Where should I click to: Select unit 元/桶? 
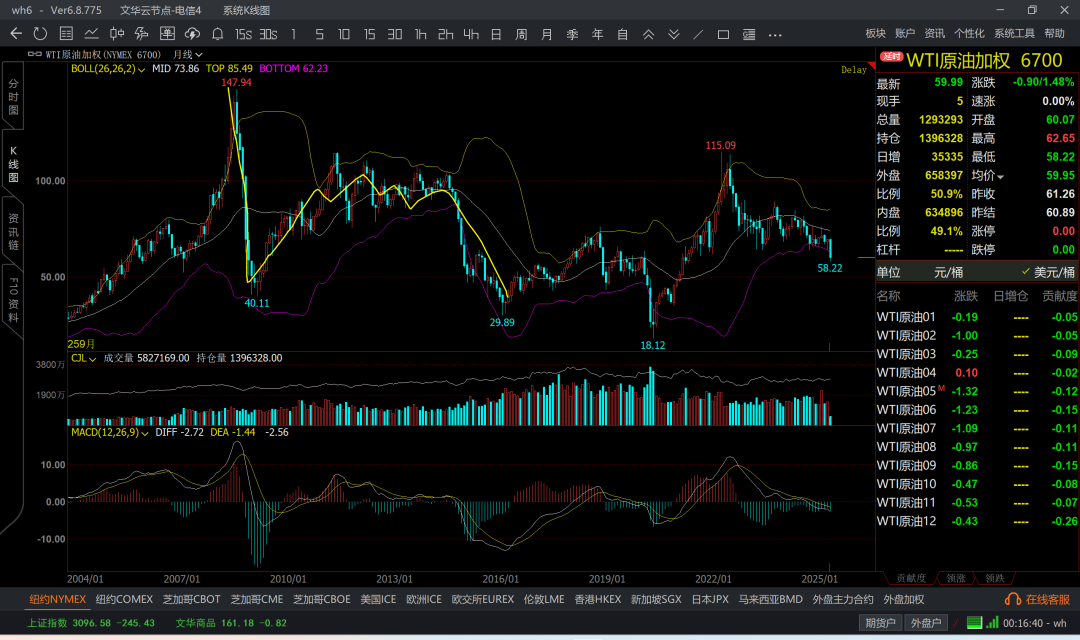(x=948, y=272)
